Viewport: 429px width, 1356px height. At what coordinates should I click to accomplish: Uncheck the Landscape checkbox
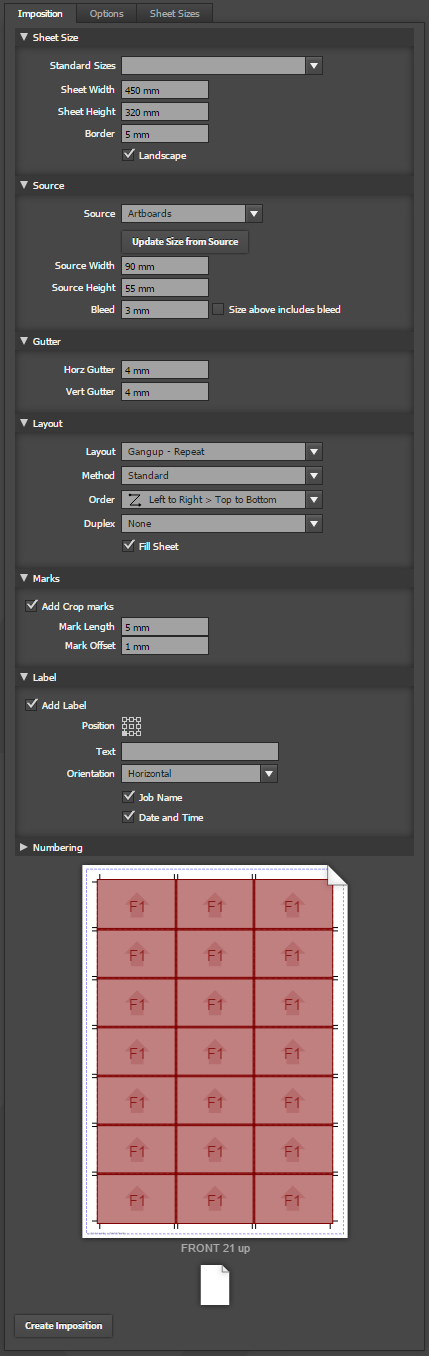[x=128, y=155]
